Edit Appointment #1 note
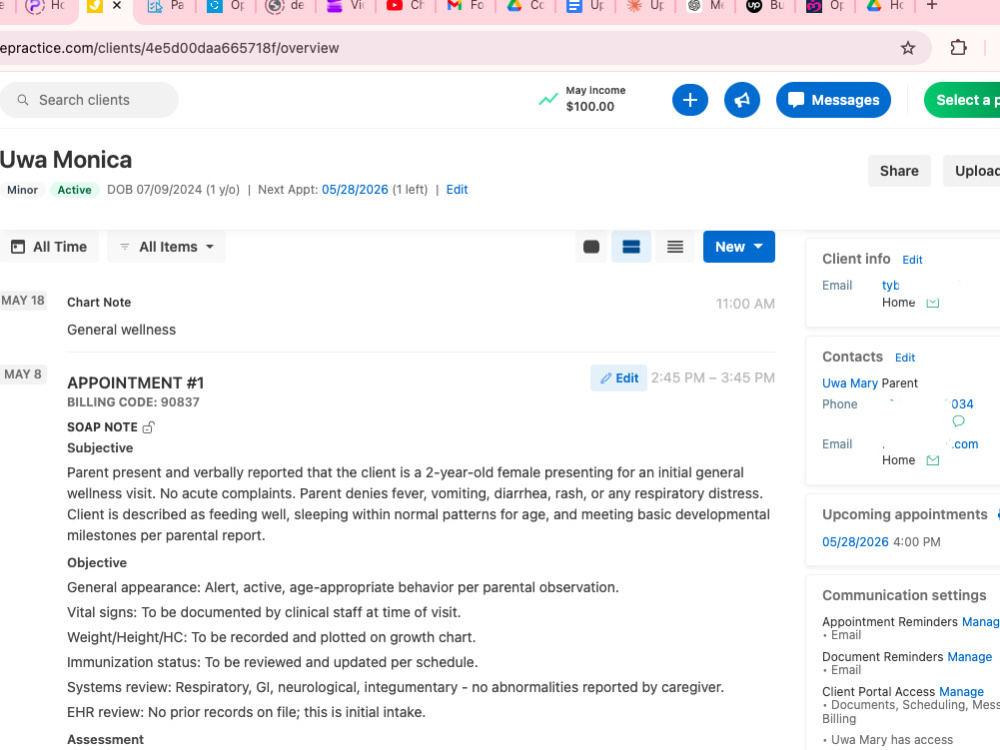 619,378
